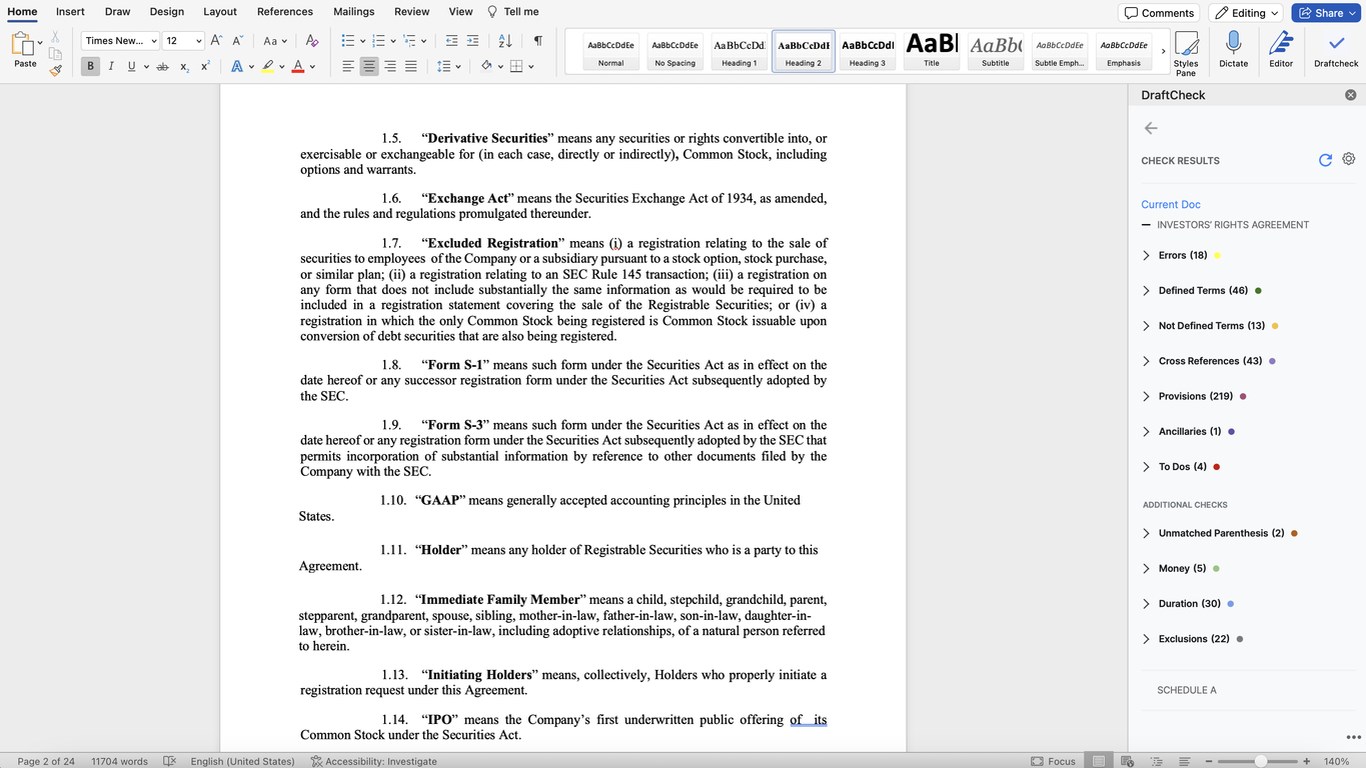
Task: Click the Format Painter brush icon
Action: click(x=56, y=70)
